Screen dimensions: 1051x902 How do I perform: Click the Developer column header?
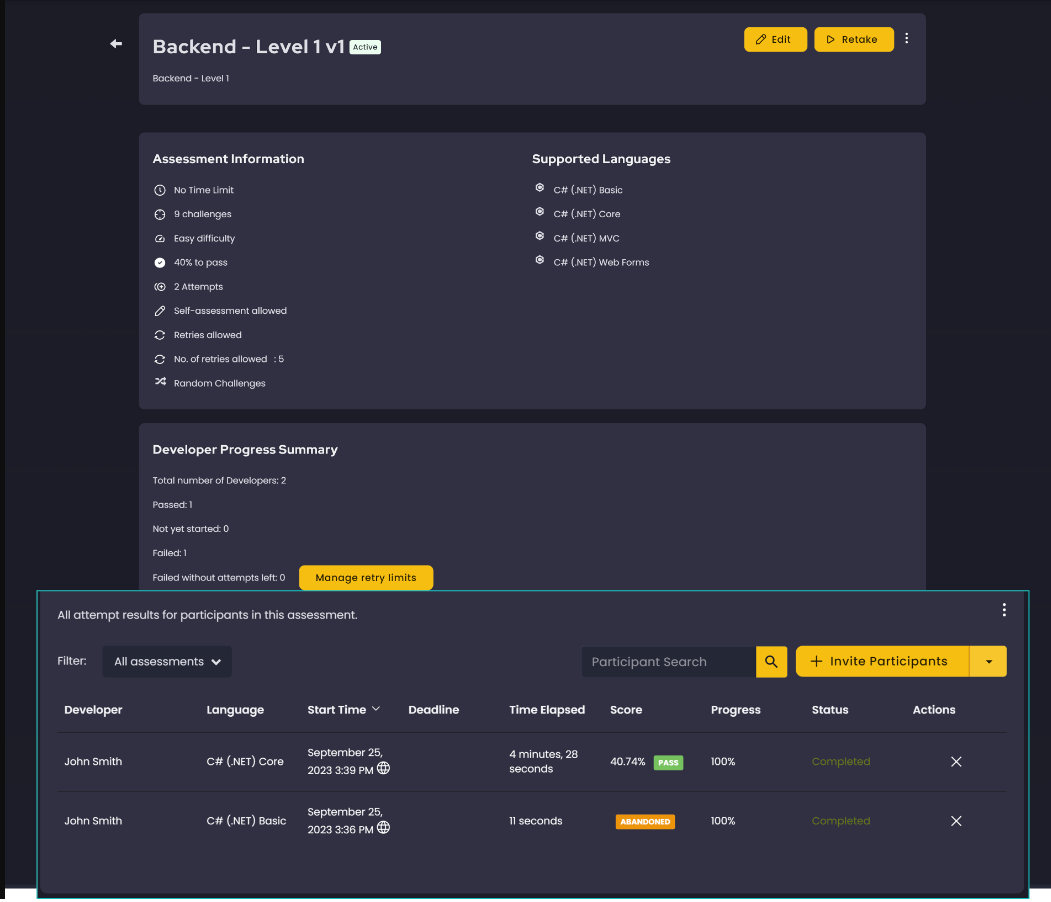tap(93, 710)
